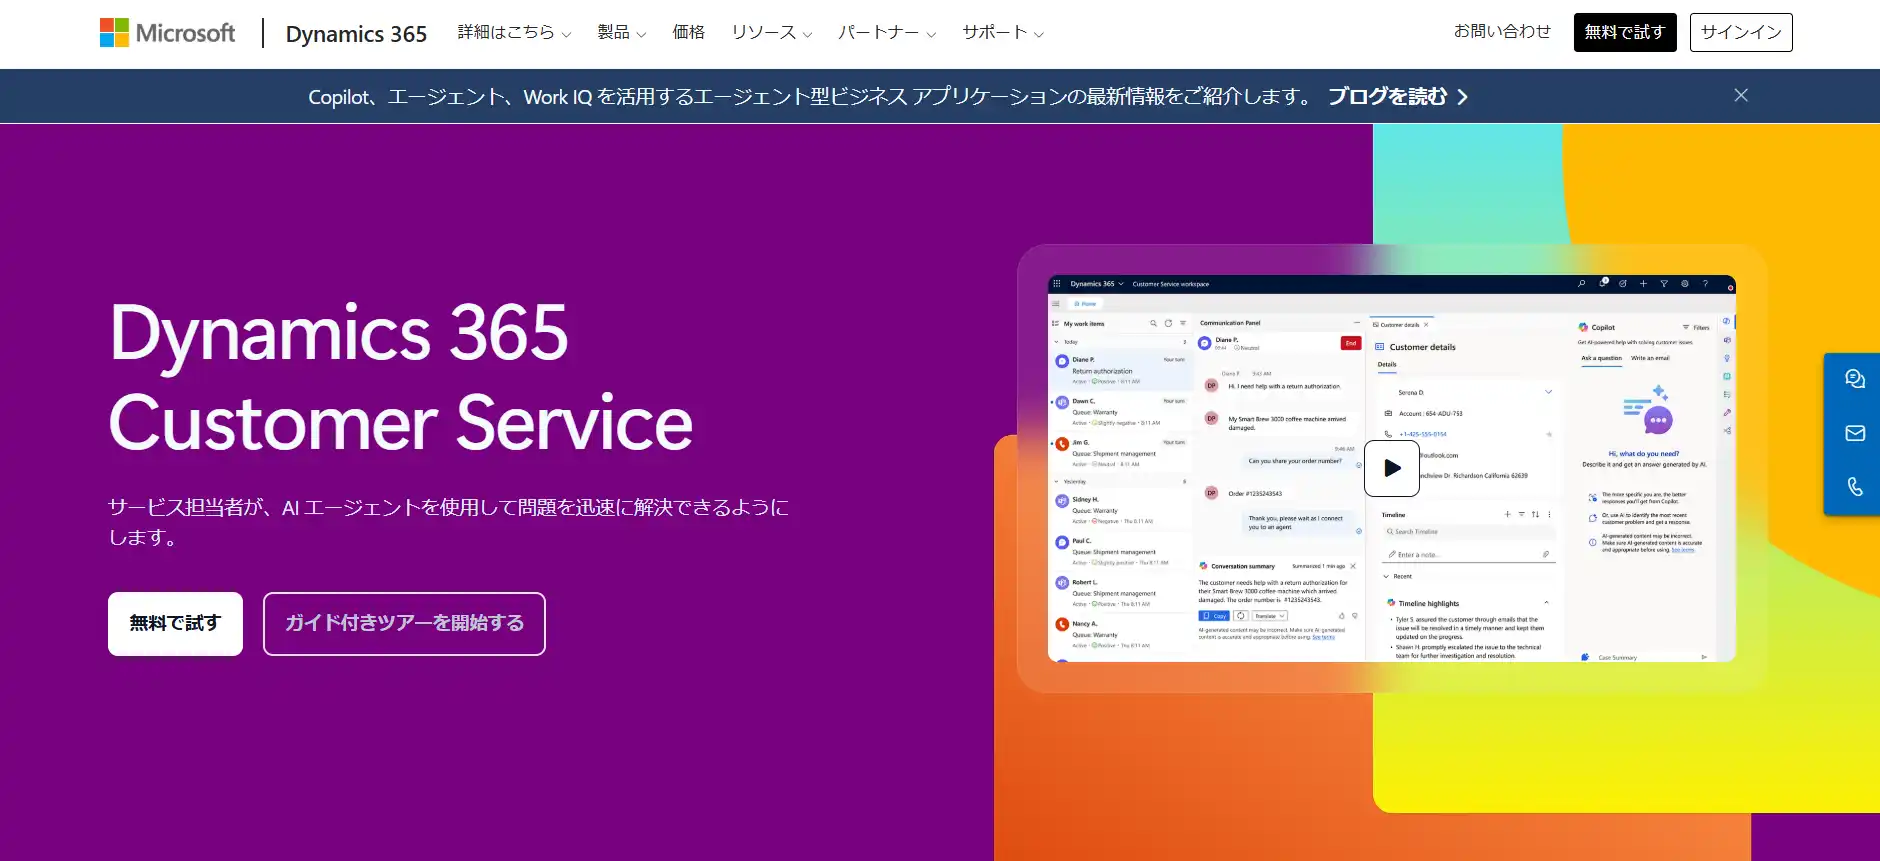Screen dimensions: 1880x861
Task: Open the Dynamics 365 home link
Action: pyautogui.click(x=356, y=34)
